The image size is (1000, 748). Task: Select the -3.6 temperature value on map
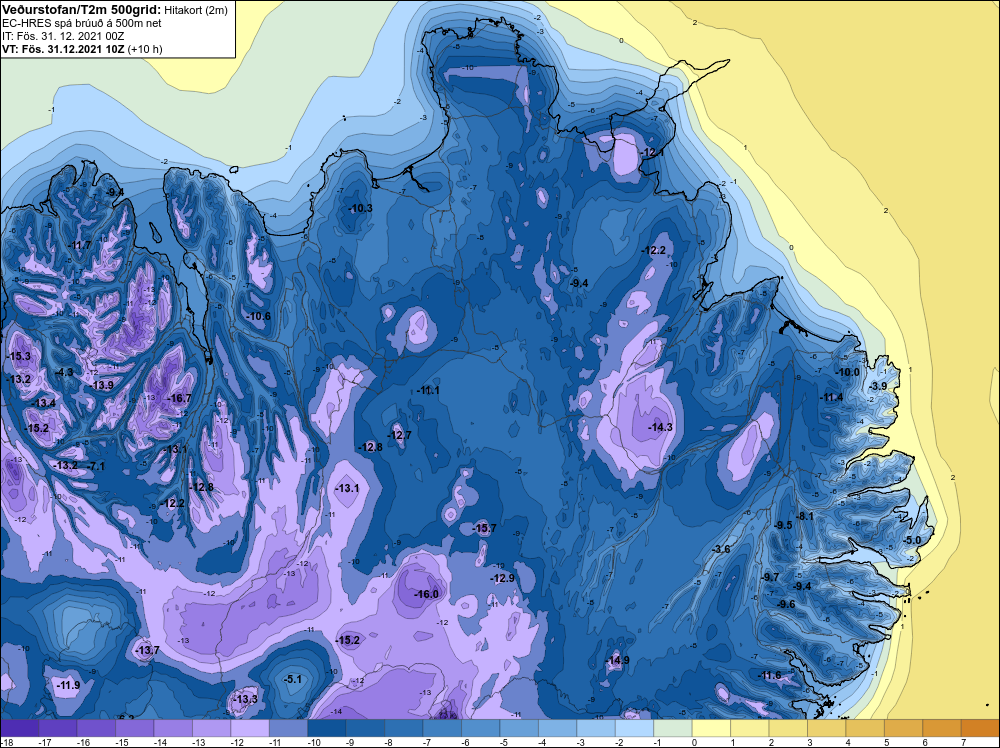pos(721,549)
